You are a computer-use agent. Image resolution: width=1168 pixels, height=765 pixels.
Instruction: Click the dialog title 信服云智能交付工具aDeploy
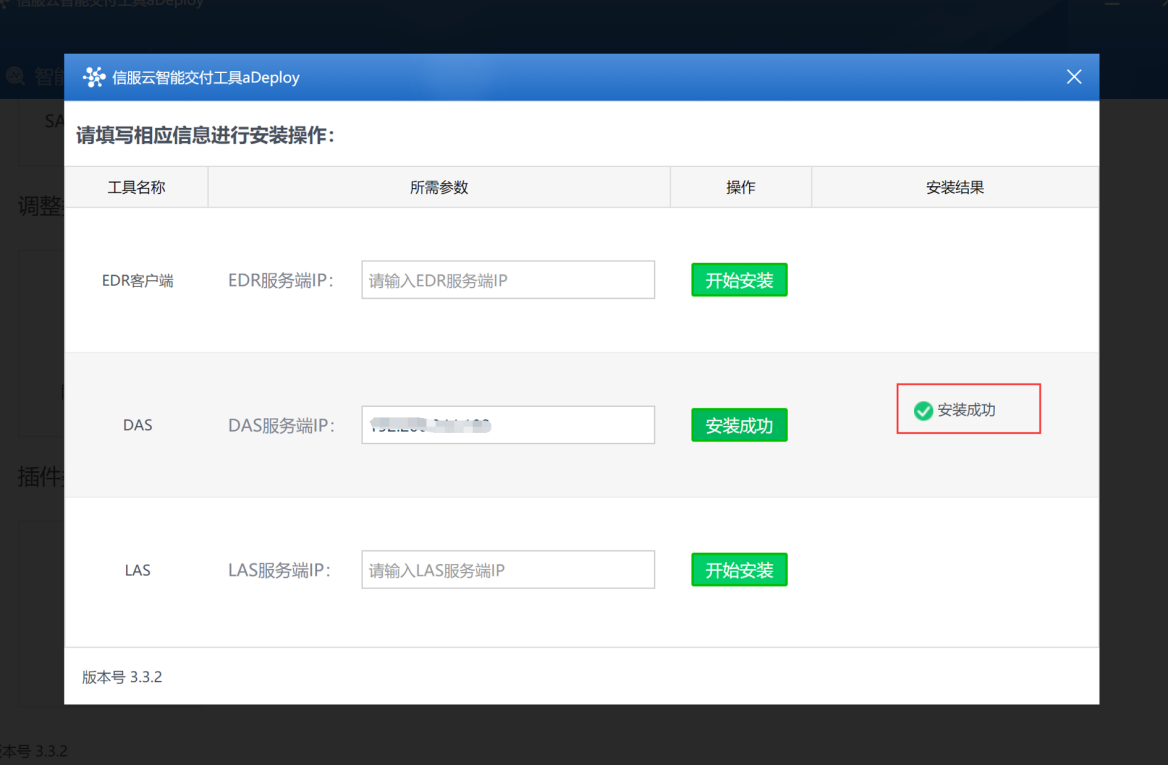[206, 77]
